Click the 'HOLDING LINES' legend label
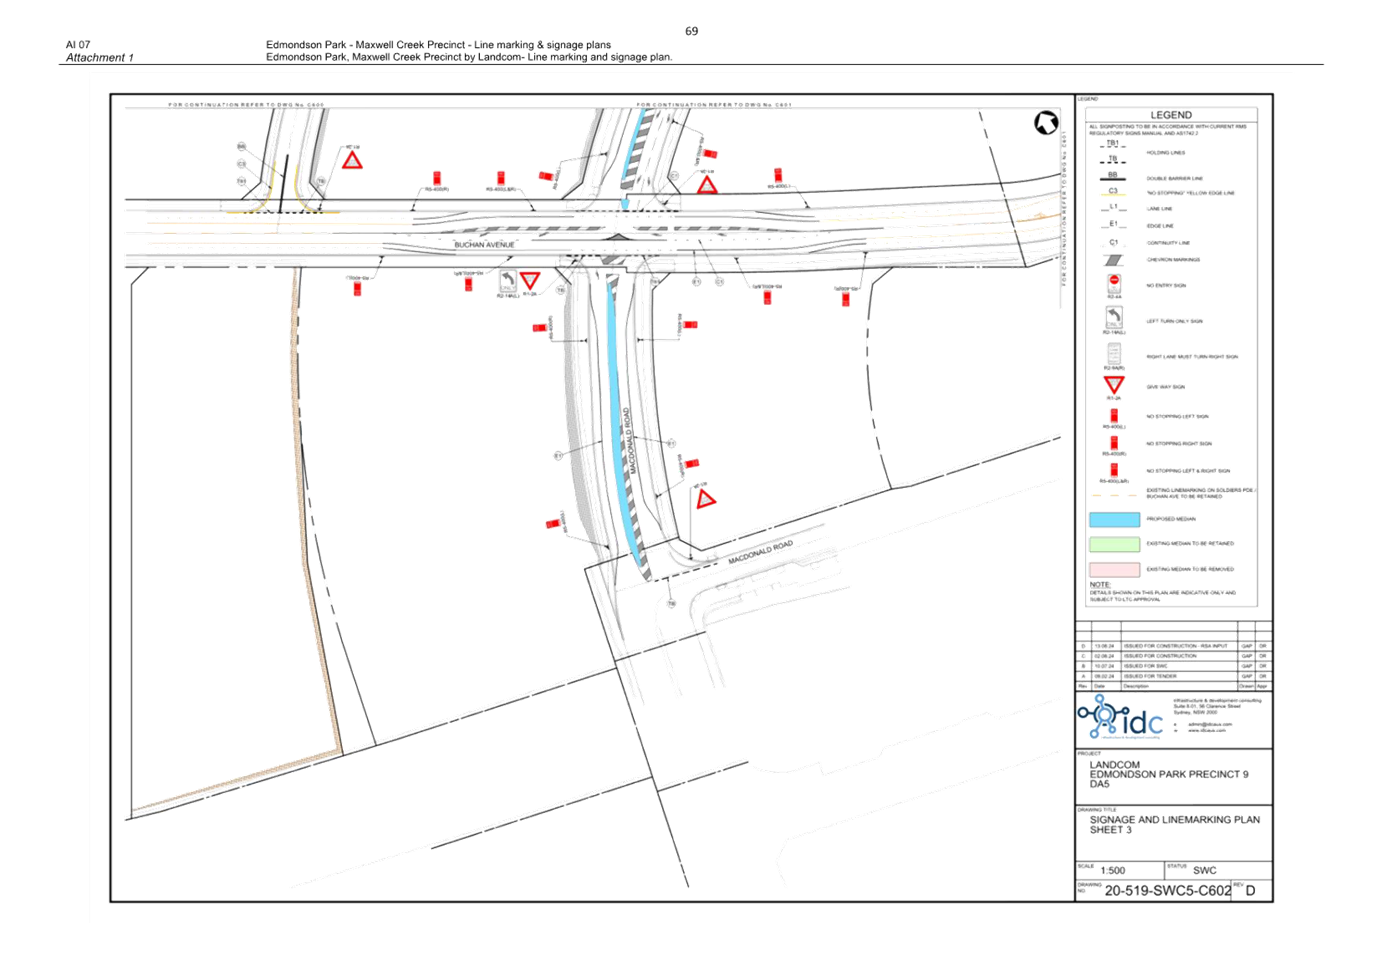Viewport: 1382px width, 977px height. tap(1166, 153)
